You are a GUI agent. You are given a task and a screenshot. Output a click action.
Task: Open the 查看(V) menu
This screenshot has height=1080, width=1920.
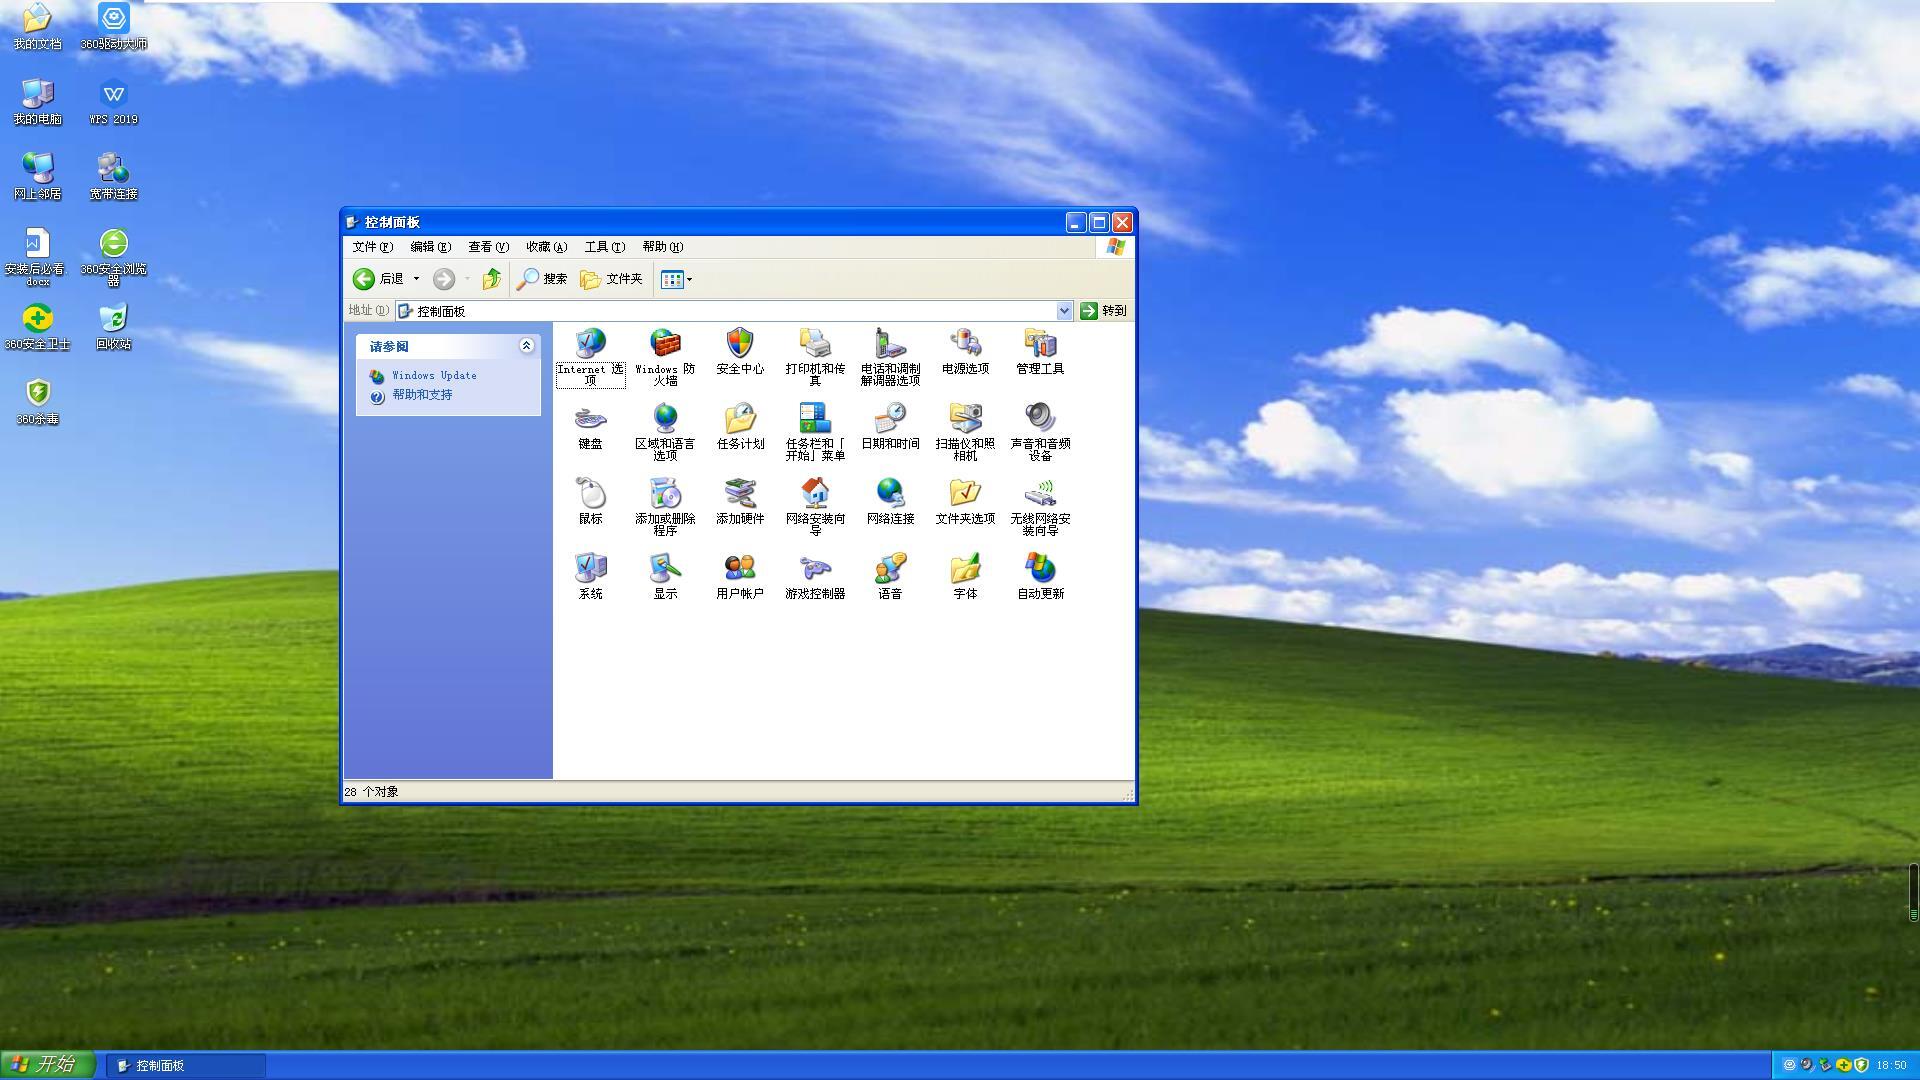coord(488,247)
